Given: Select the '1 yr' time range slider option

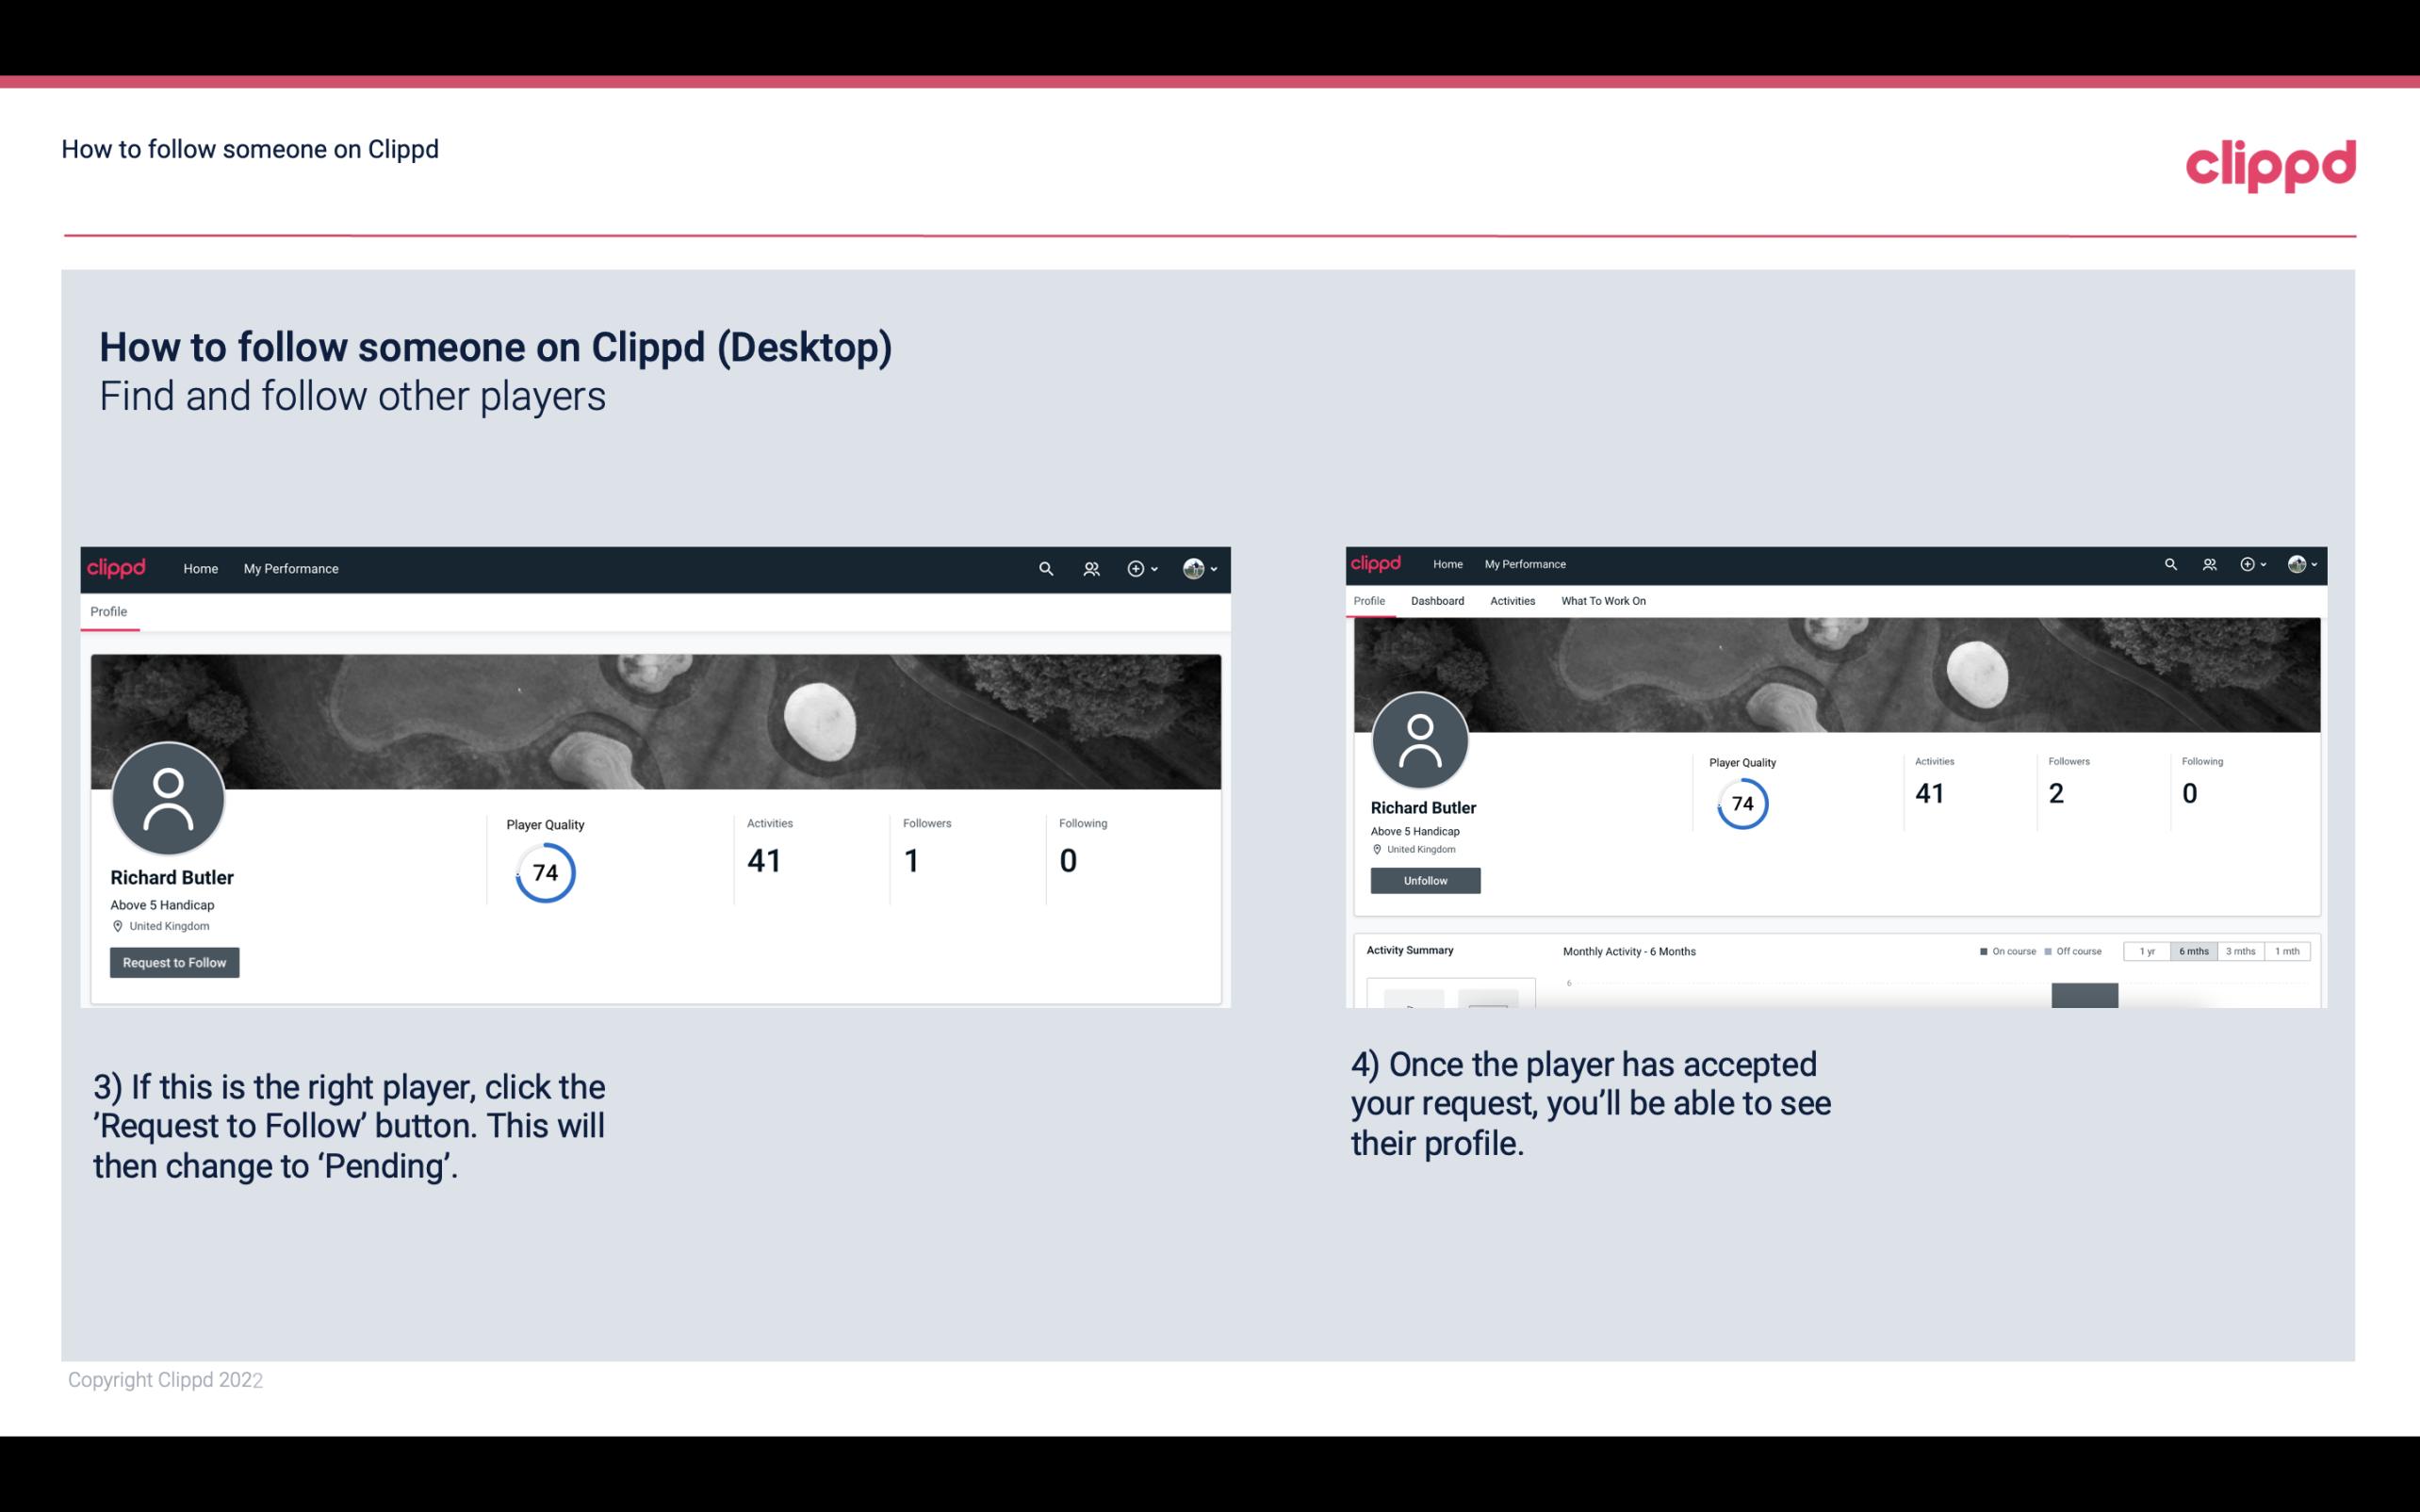Looking at the screenshot, I should 2149,951.
